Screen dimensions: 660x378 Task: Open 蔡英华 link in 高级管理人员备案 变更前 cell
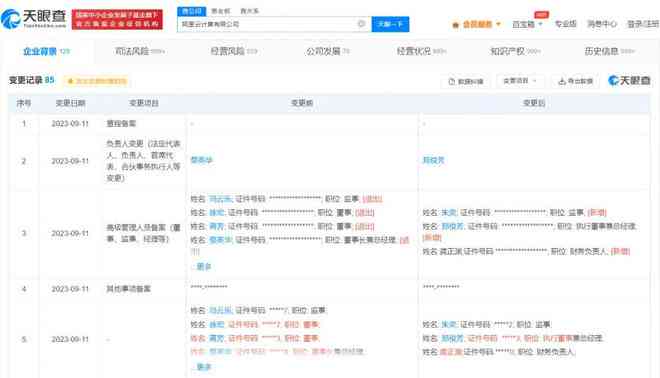point(221,240)
